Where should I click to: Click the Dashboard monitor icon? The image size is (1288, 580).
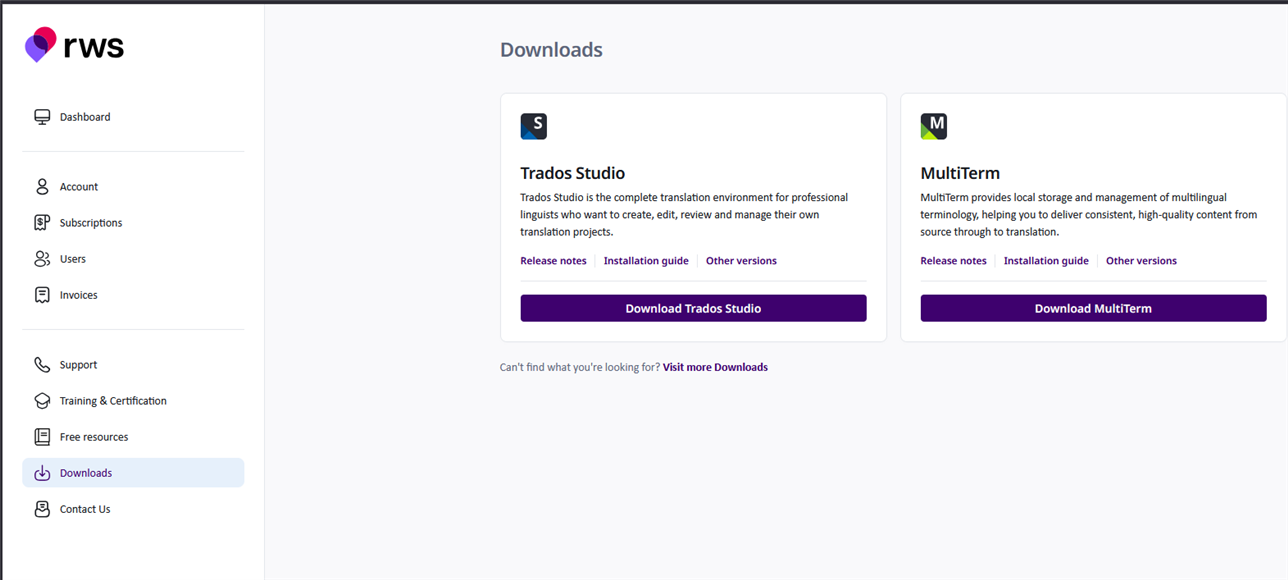pyautogui.click(x=42, y=117)
